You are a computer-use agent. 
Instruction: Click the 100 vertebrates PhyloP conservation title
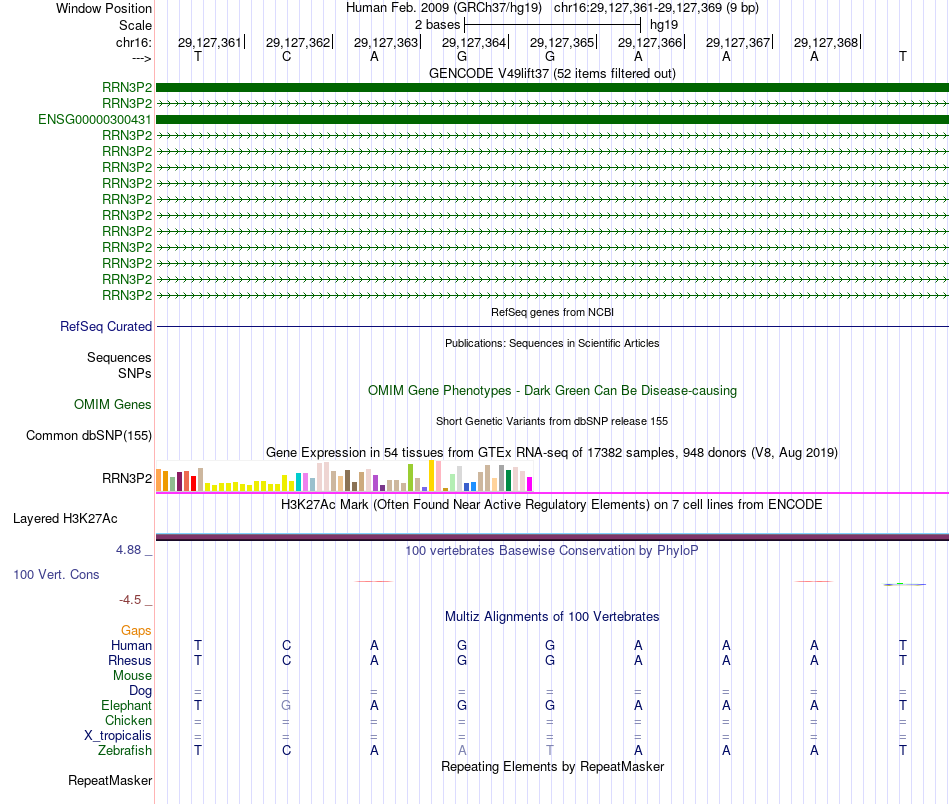(551, 550)
